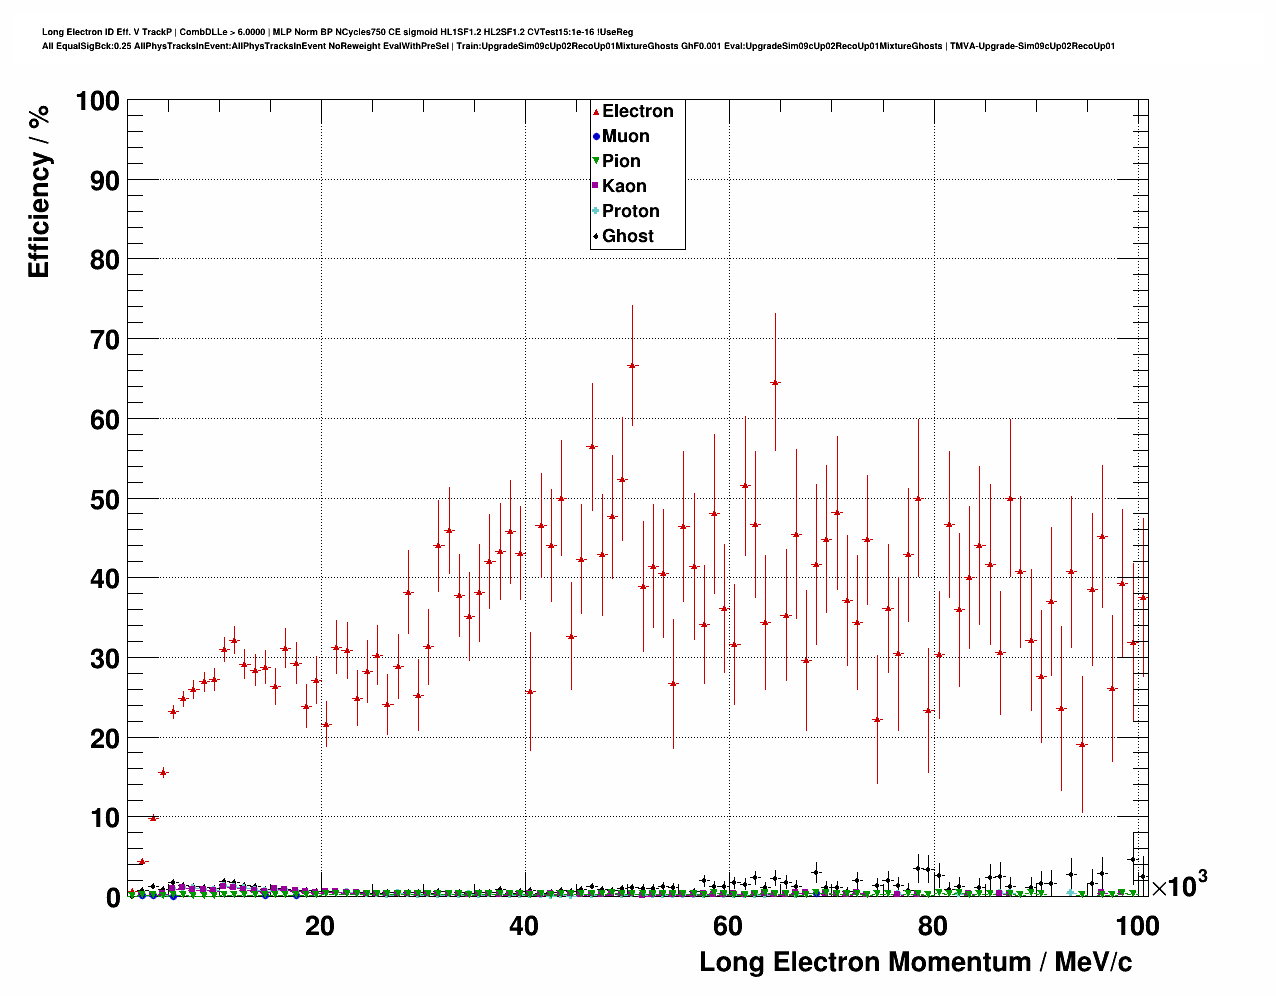Click the y-axis label 10
Screen dimensions: 1276x996
pyautogui.click(x=105, y=818)
